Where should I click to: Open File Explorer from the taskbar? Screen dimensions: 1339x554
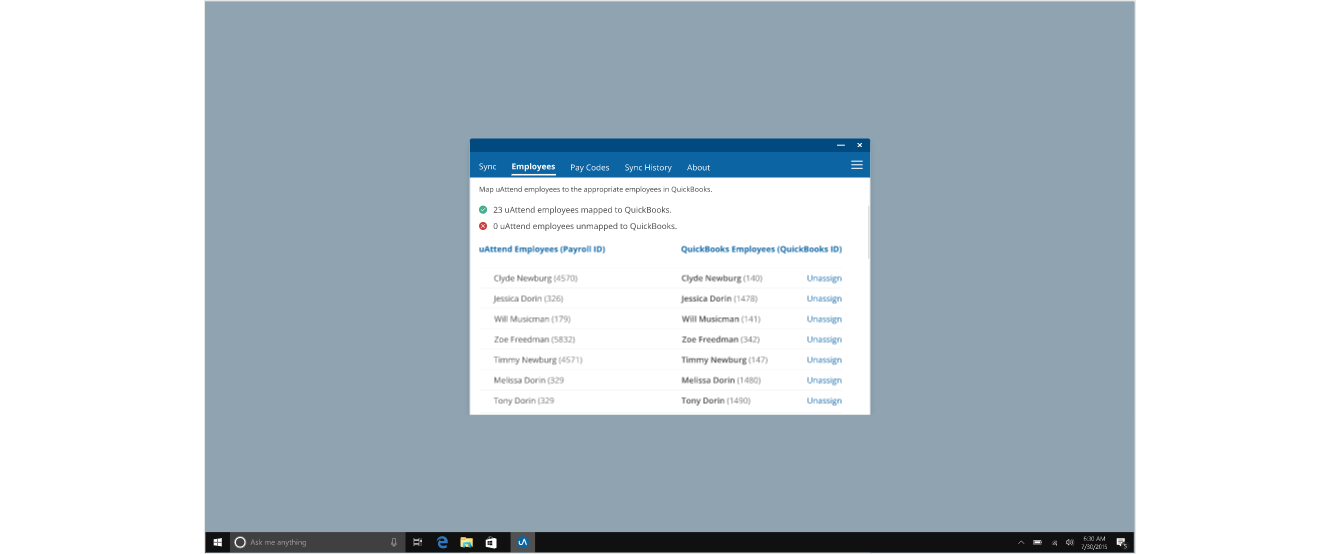[x=466, y=542]
